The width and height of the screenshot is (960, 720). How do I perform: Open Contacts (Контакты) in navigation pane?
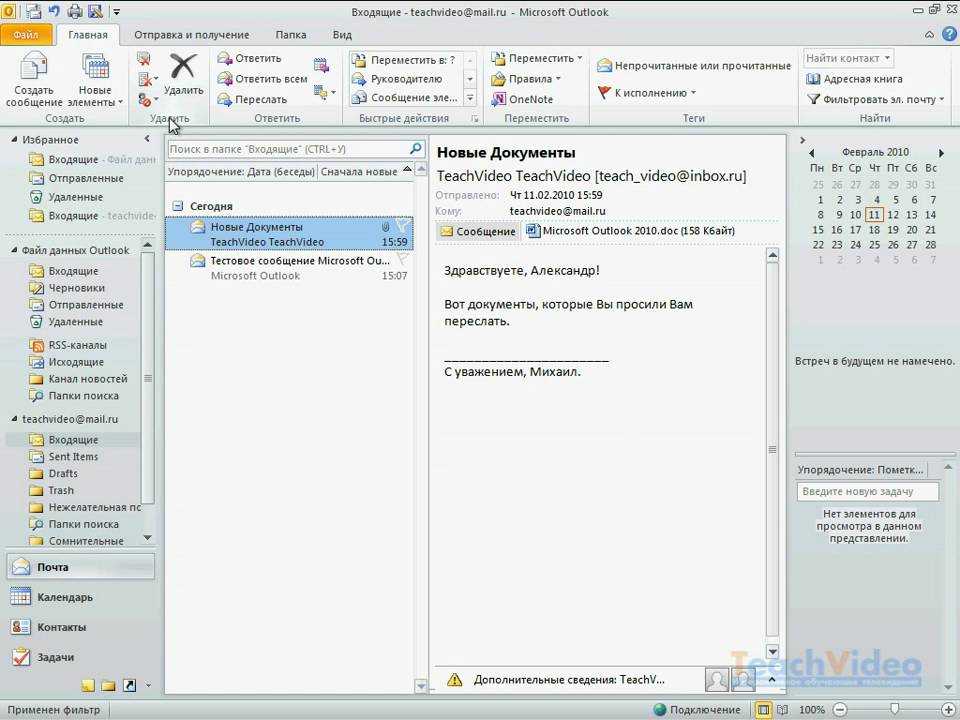click(x=61, y=627)
